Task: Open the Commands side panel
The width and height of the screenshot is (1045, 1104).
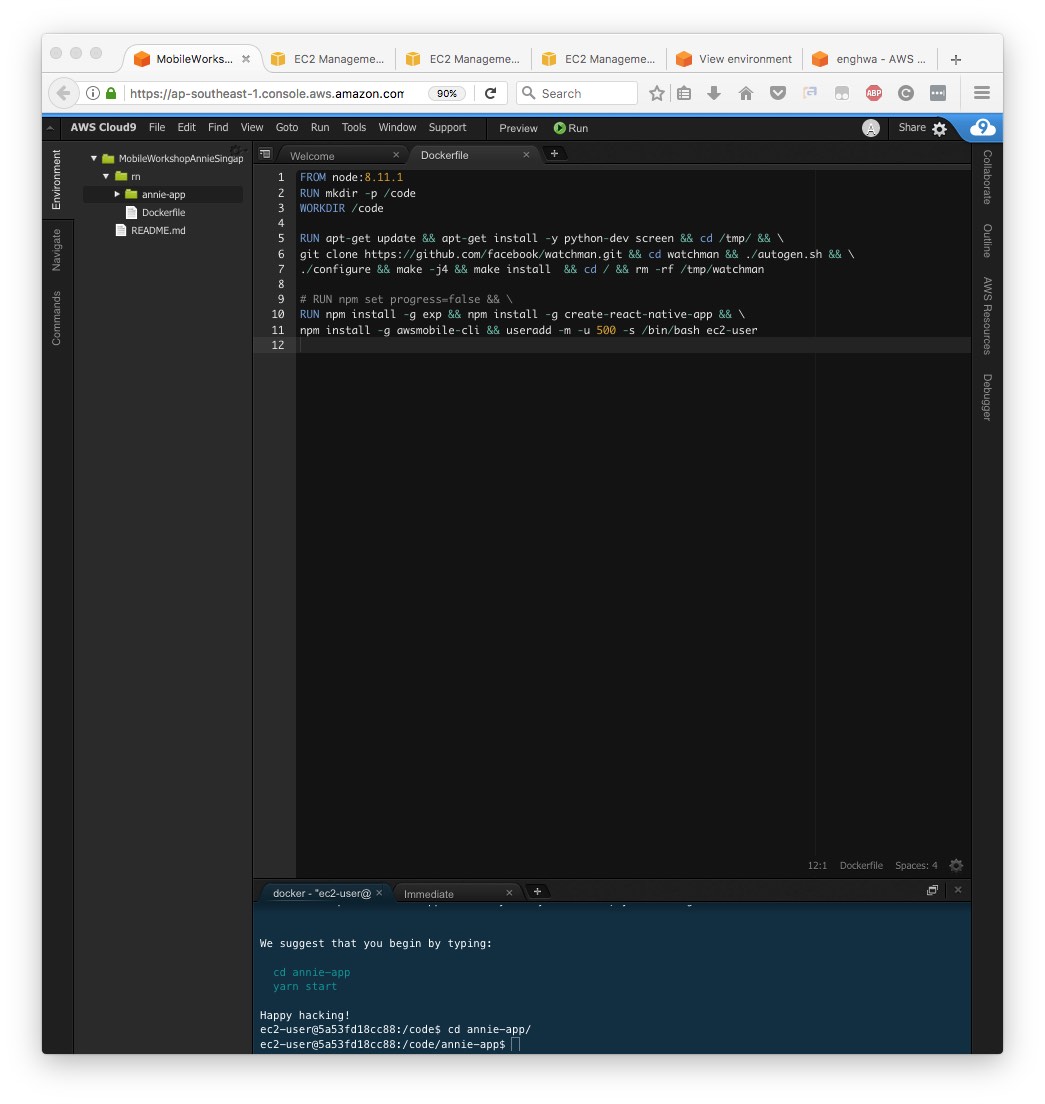Action: pyautogui.click(x=57, y=318)
